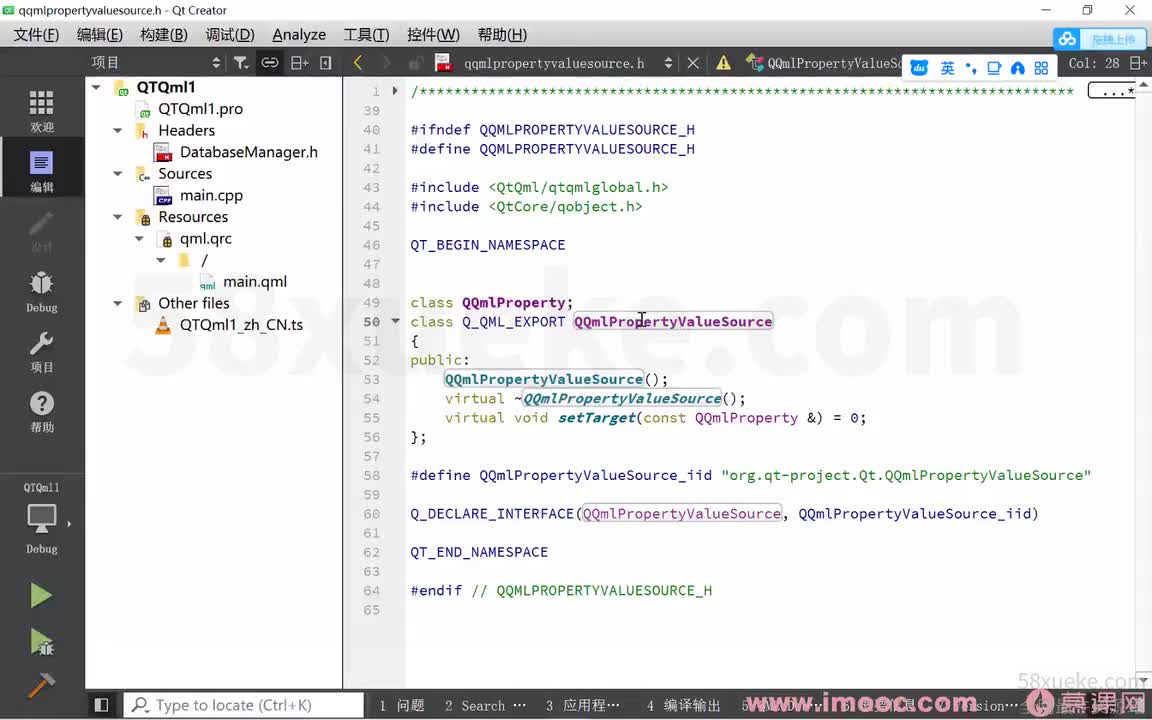Select QTQml1_zh_CN.ts in the tree

pos(241,325)
